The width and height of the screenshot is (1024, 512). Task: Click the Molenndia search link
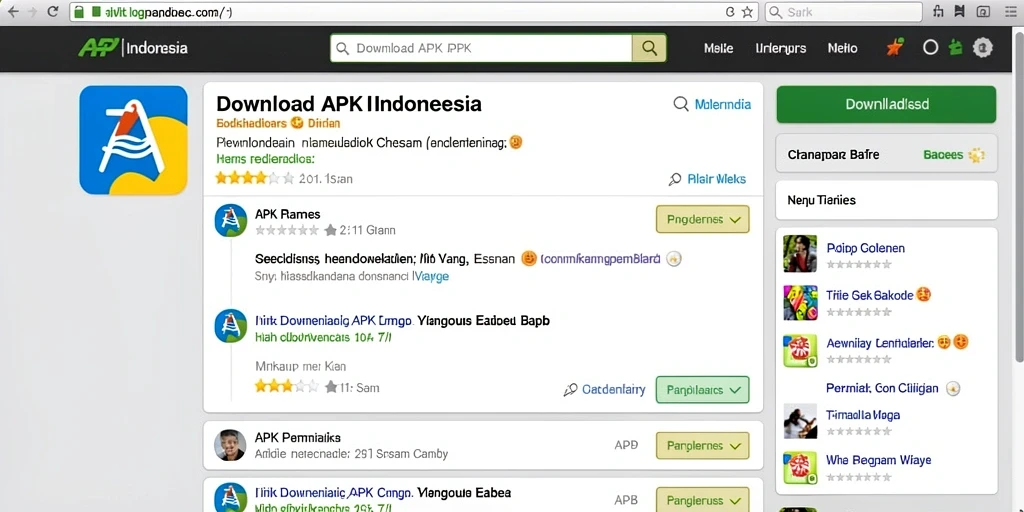[722, 104]
